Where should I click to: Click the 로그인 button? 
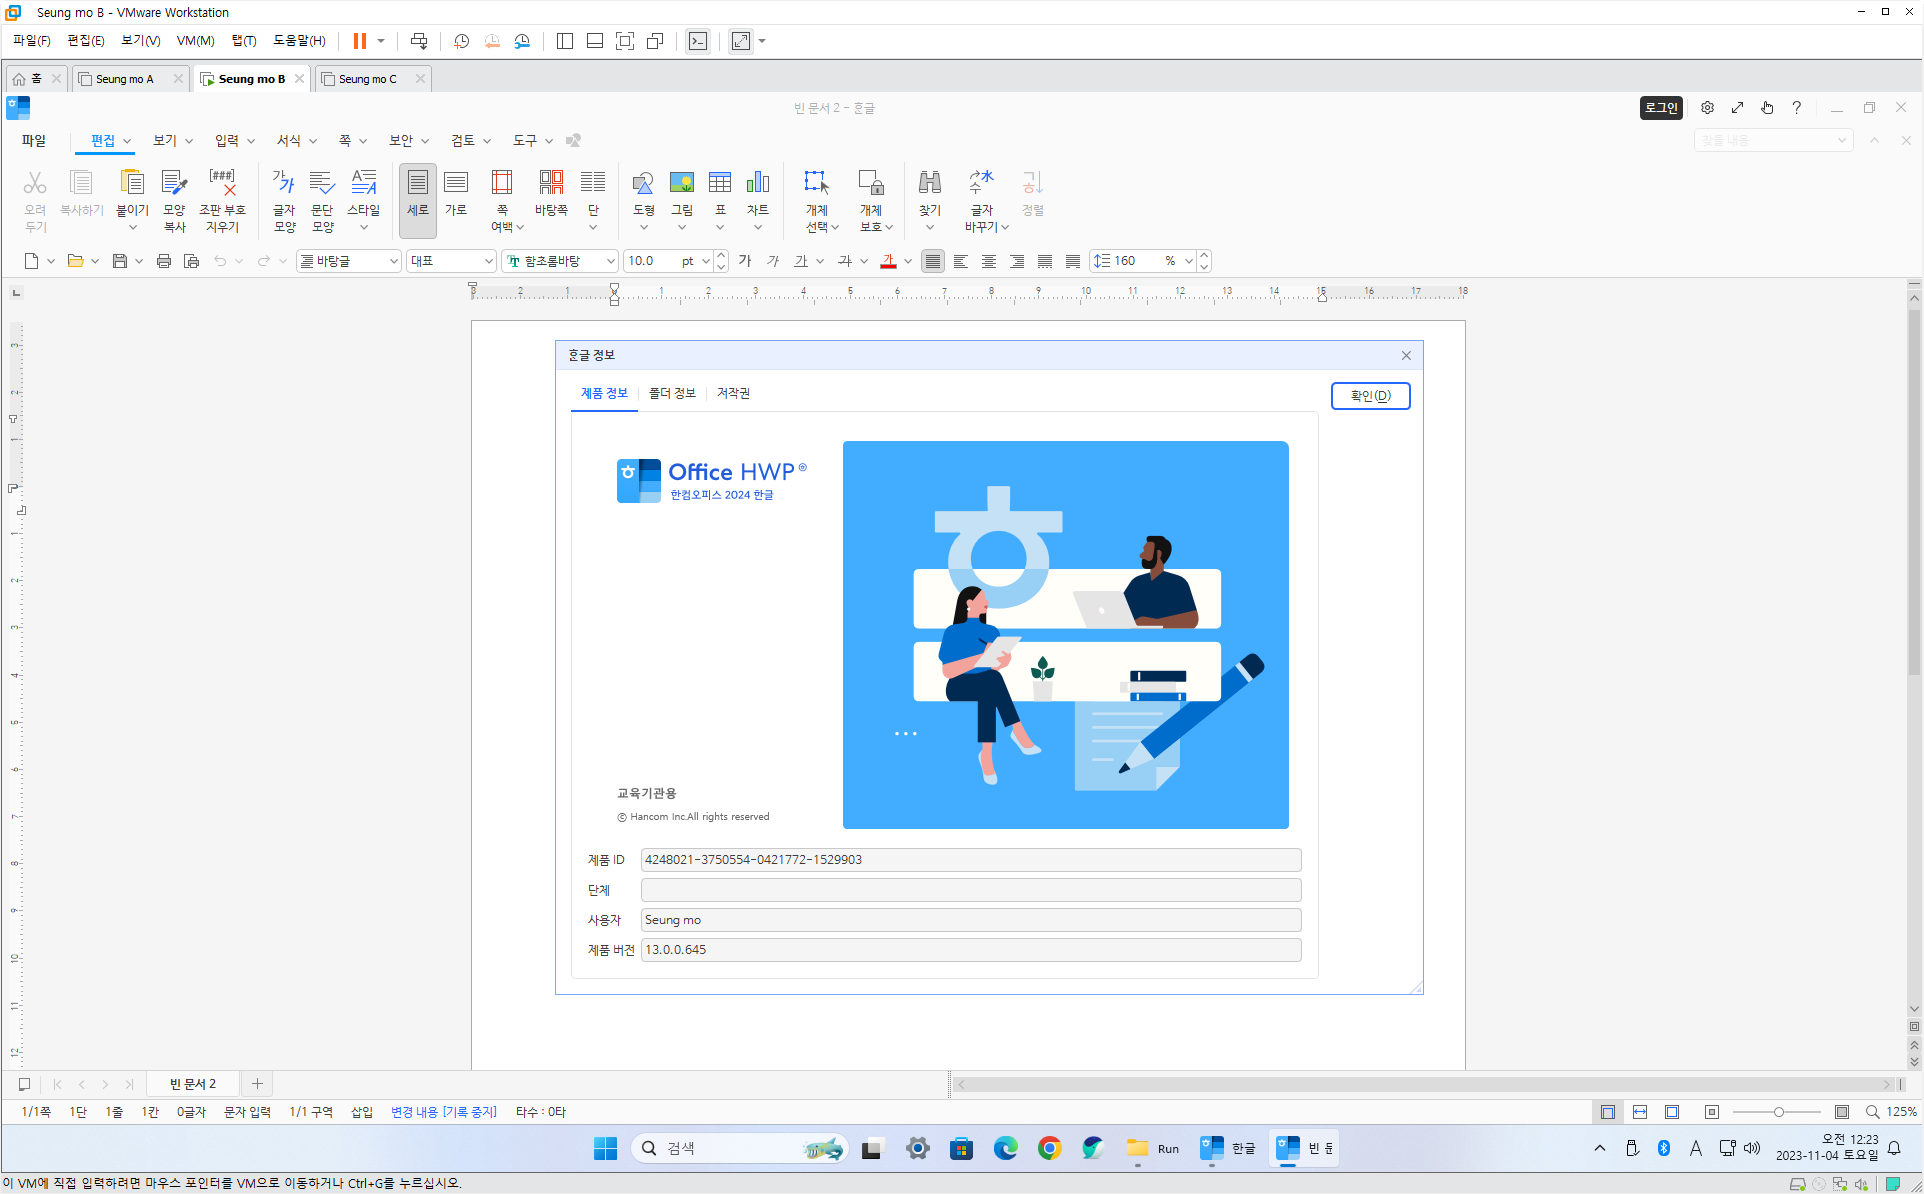pos(1660,108)
